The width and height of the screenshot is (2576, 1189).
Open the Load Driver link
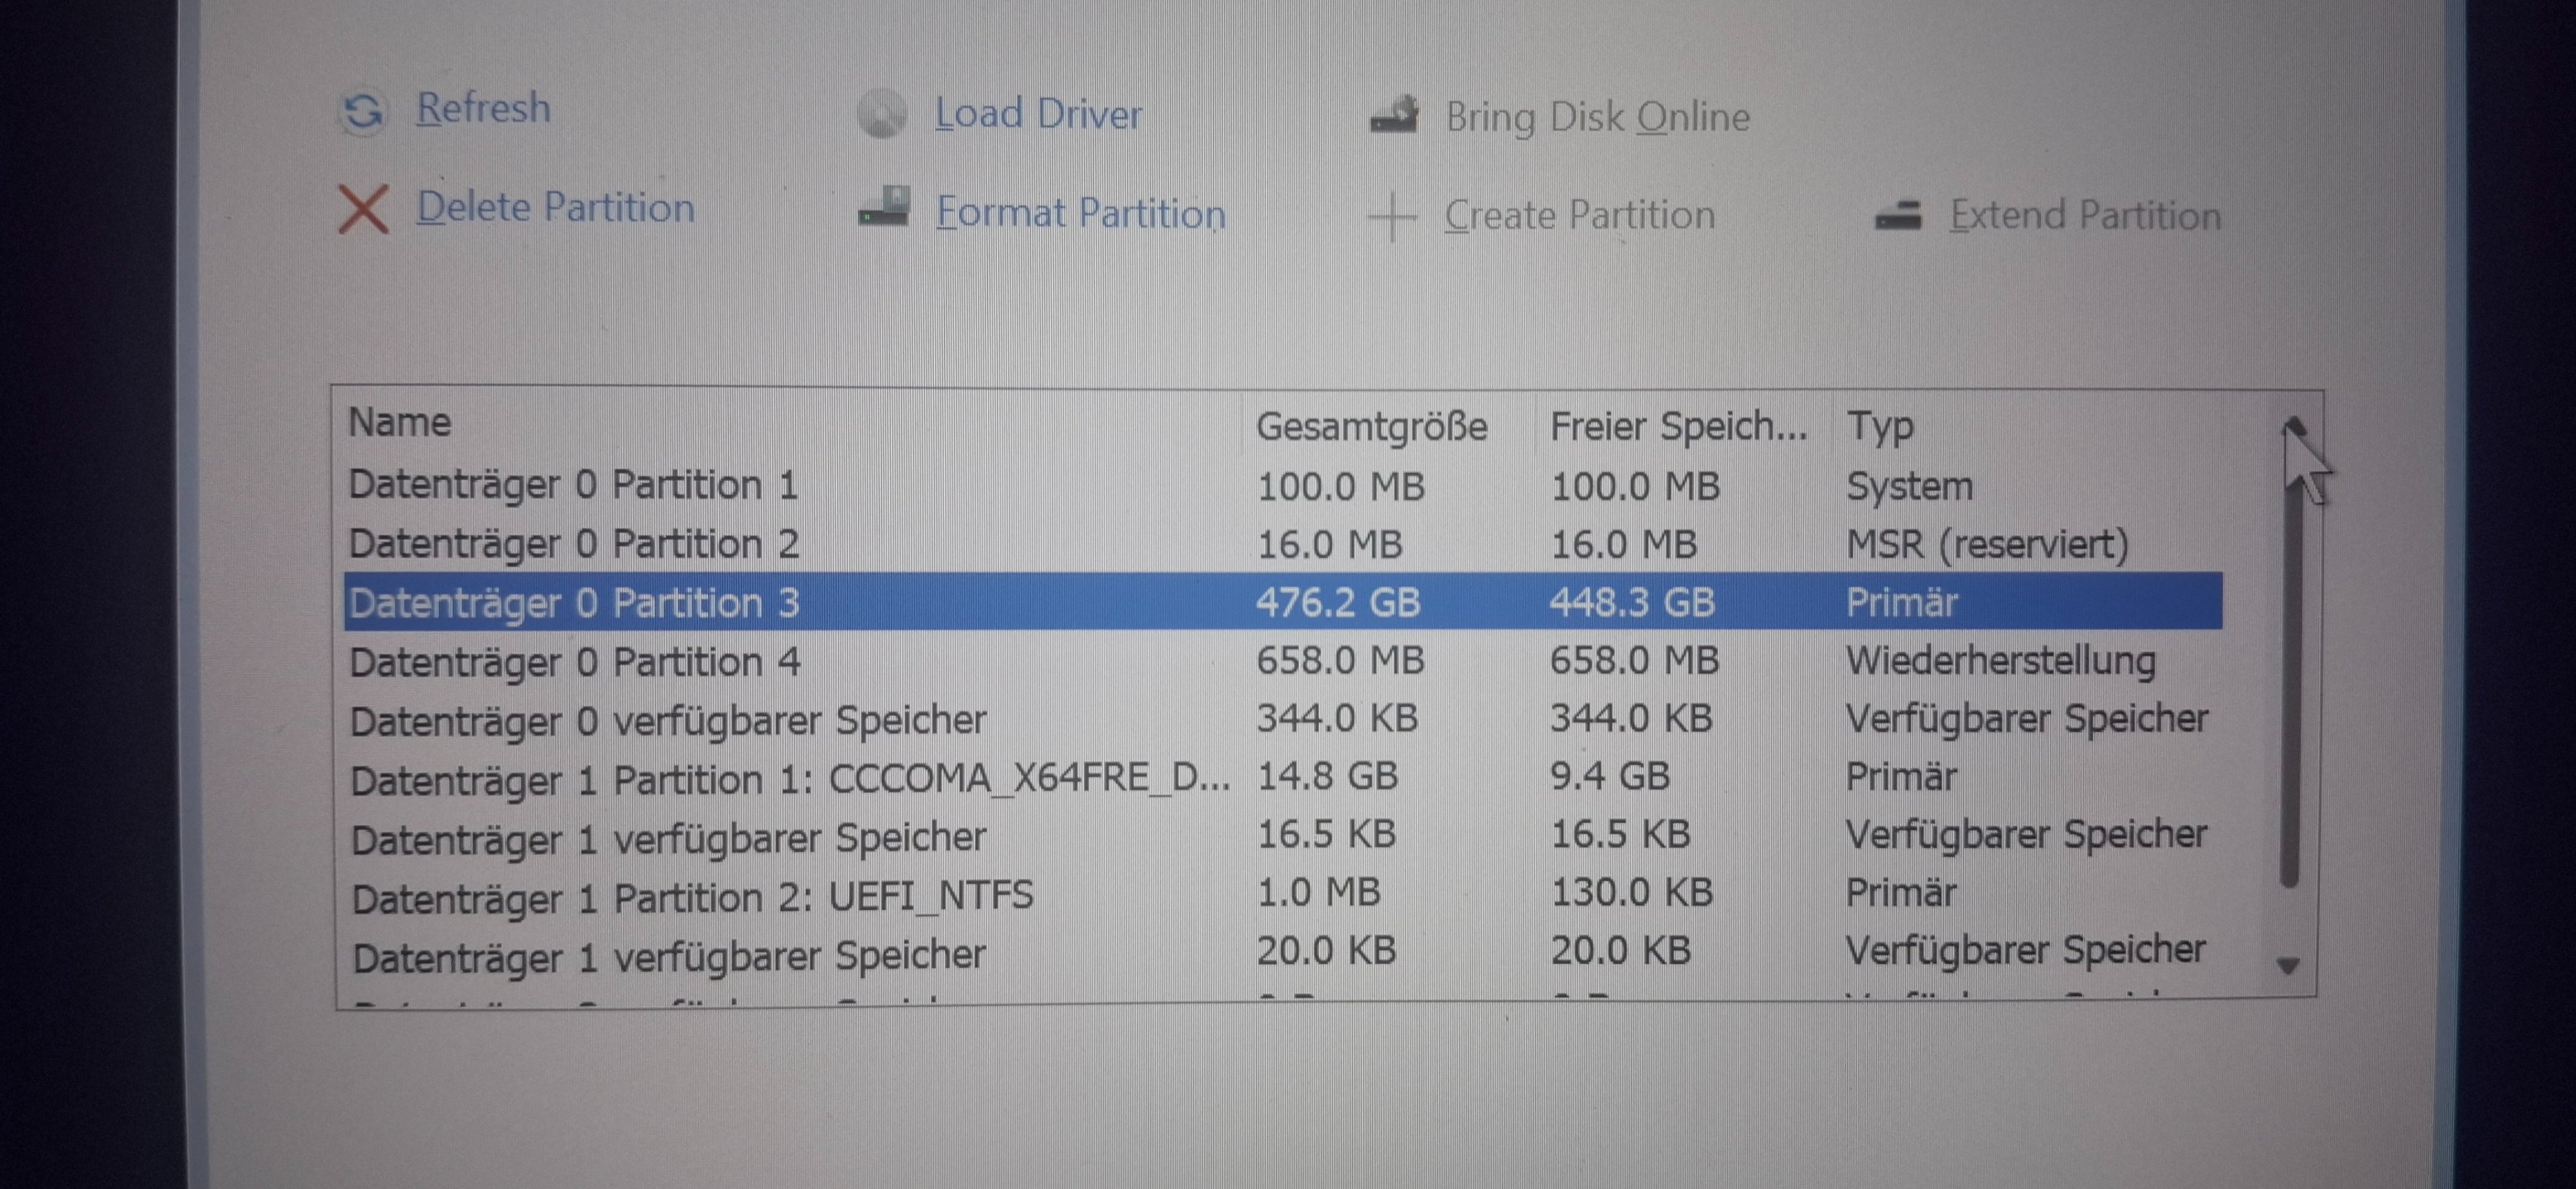(1038, 114)
